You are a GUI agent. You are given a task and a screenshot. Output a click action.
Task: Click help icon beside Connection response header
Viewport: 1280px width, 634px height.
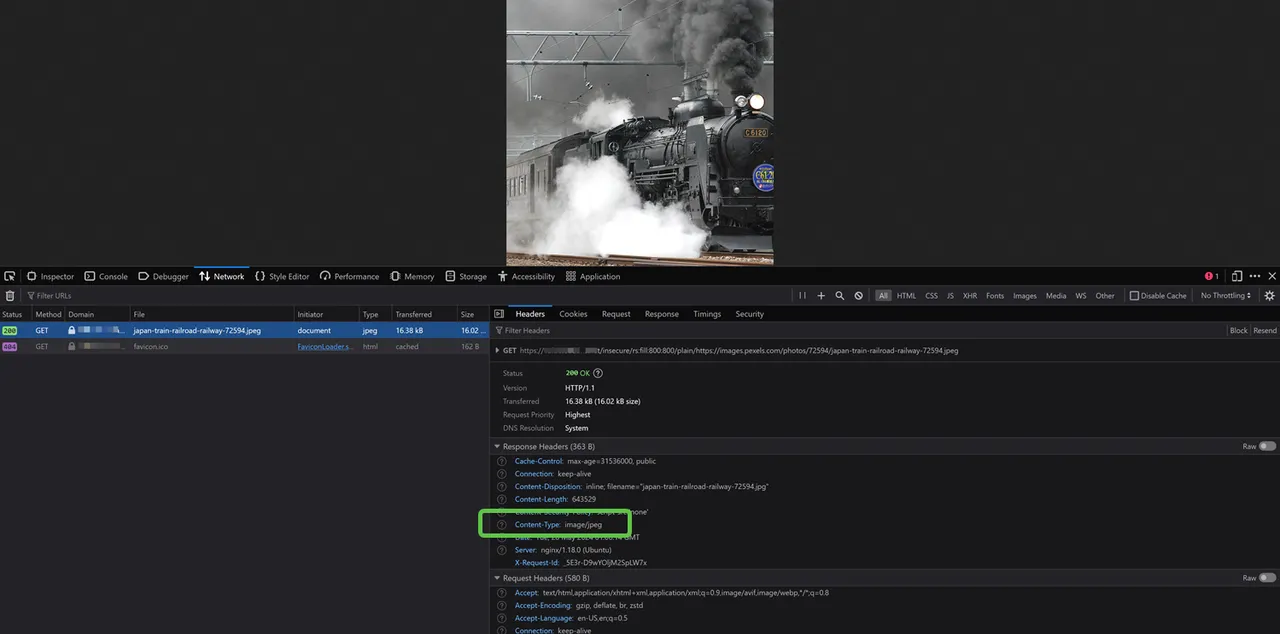(x=502, y=474)
